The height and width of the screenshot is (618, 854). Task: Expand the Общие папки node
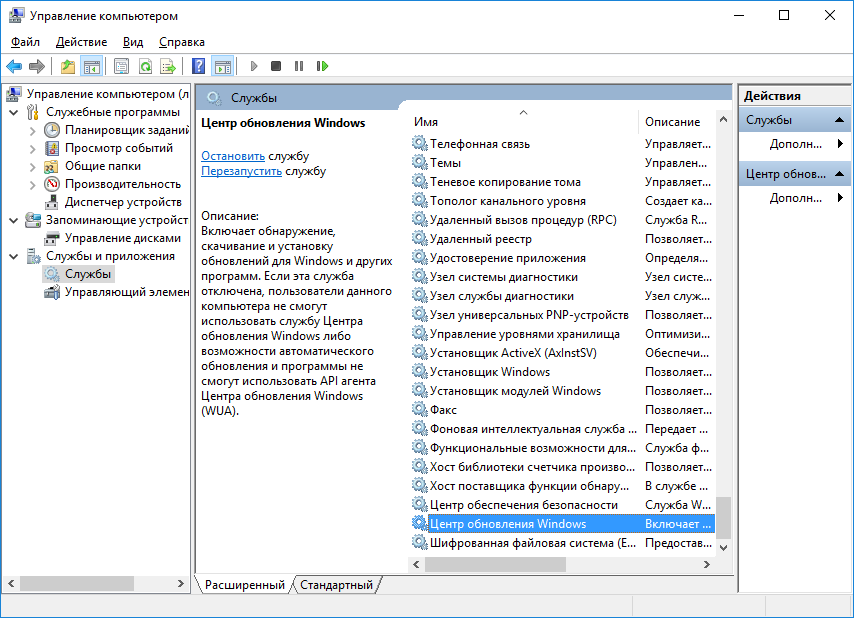pos(33,167)
